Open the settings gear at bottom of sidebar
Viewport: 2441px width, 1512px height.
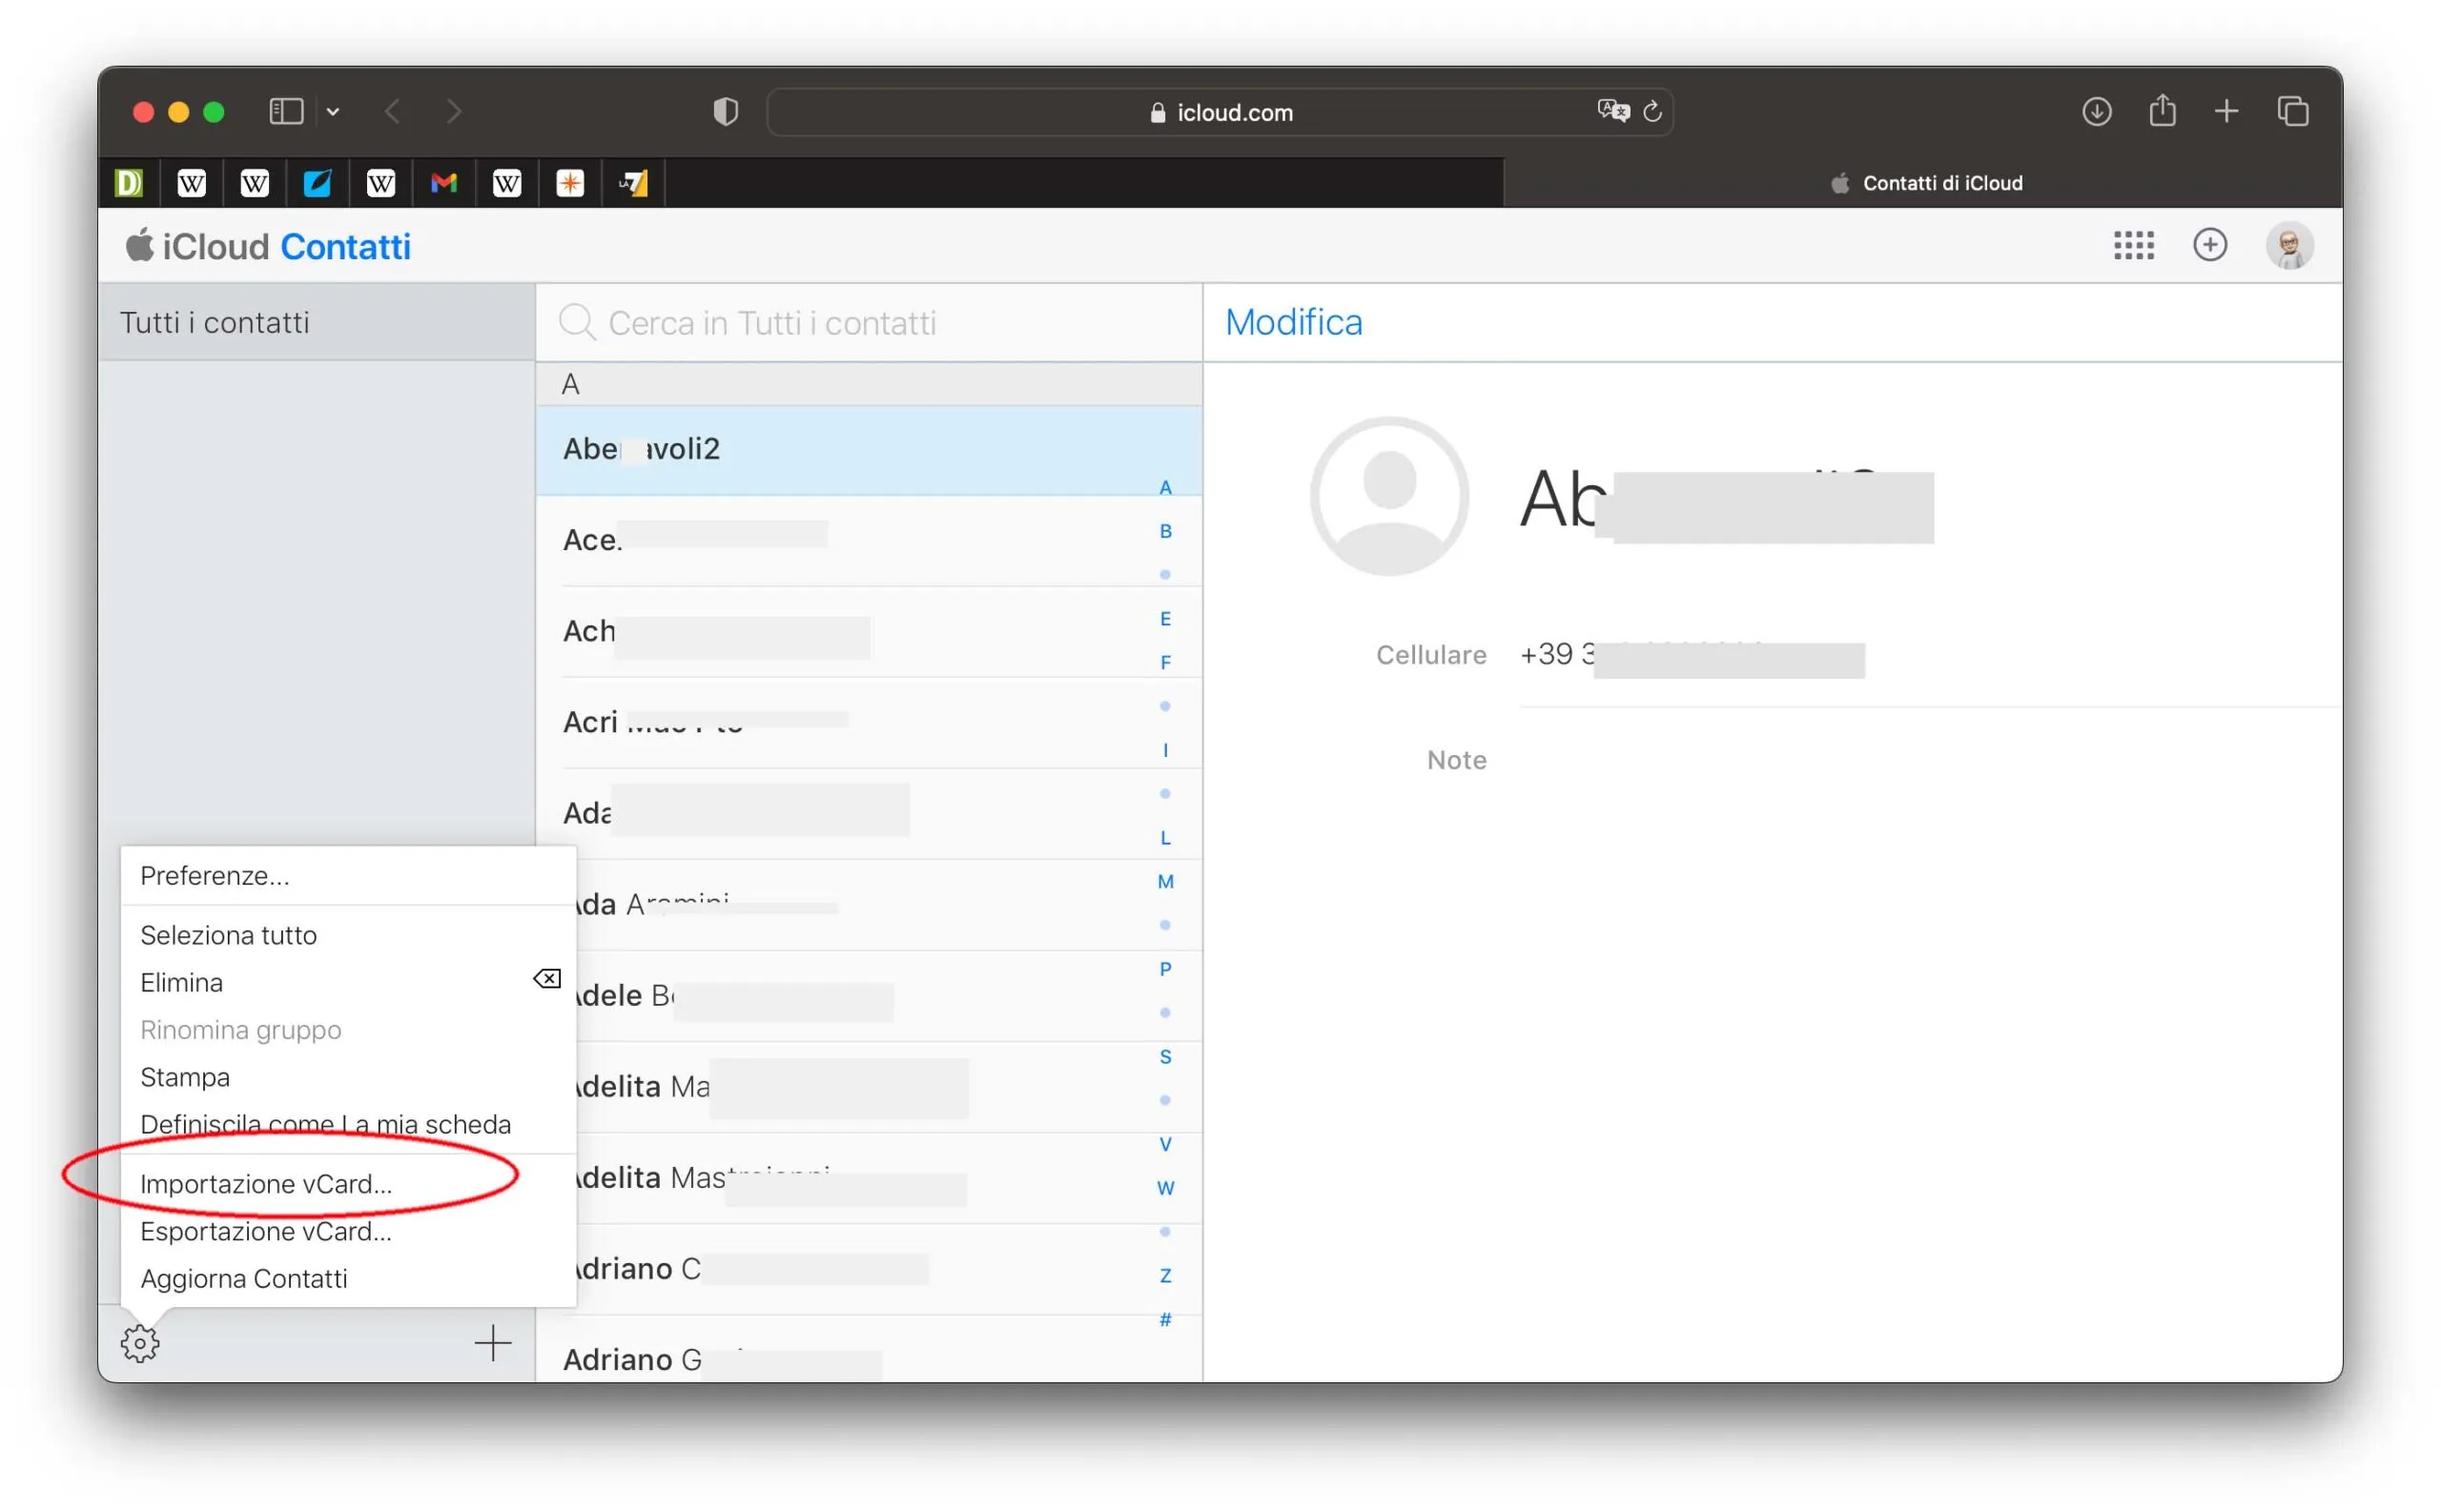pos(139,1343)
